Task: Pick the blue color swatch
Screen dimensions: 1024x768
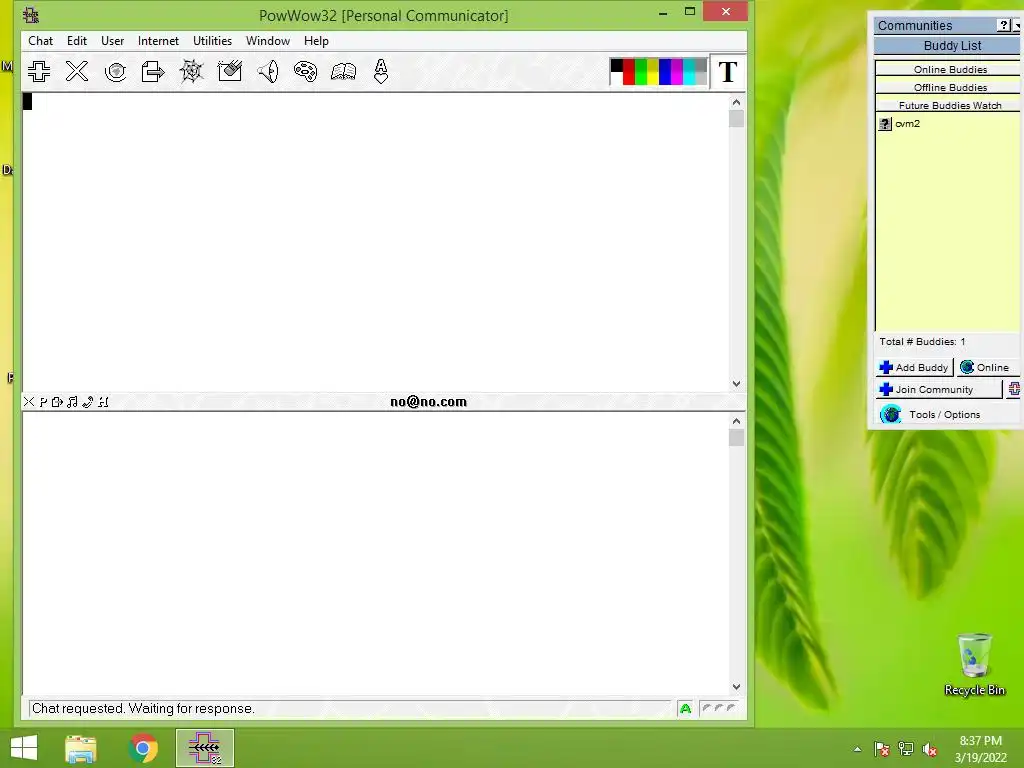Action: click(x=665, y=72)
